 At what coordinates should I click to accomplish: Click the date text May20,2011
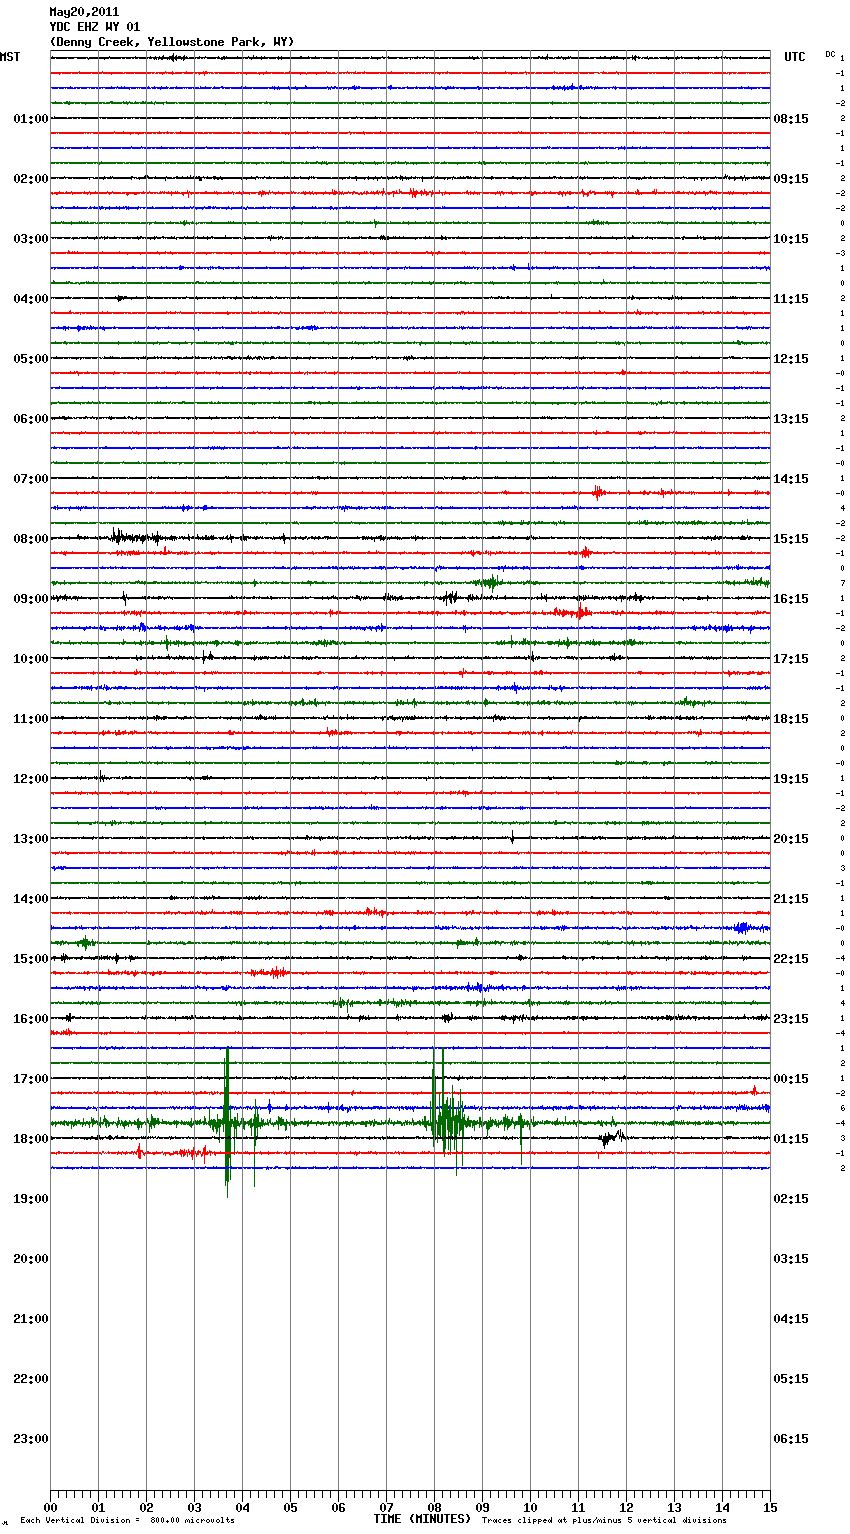pyautogui.click(x=84, y=12)
